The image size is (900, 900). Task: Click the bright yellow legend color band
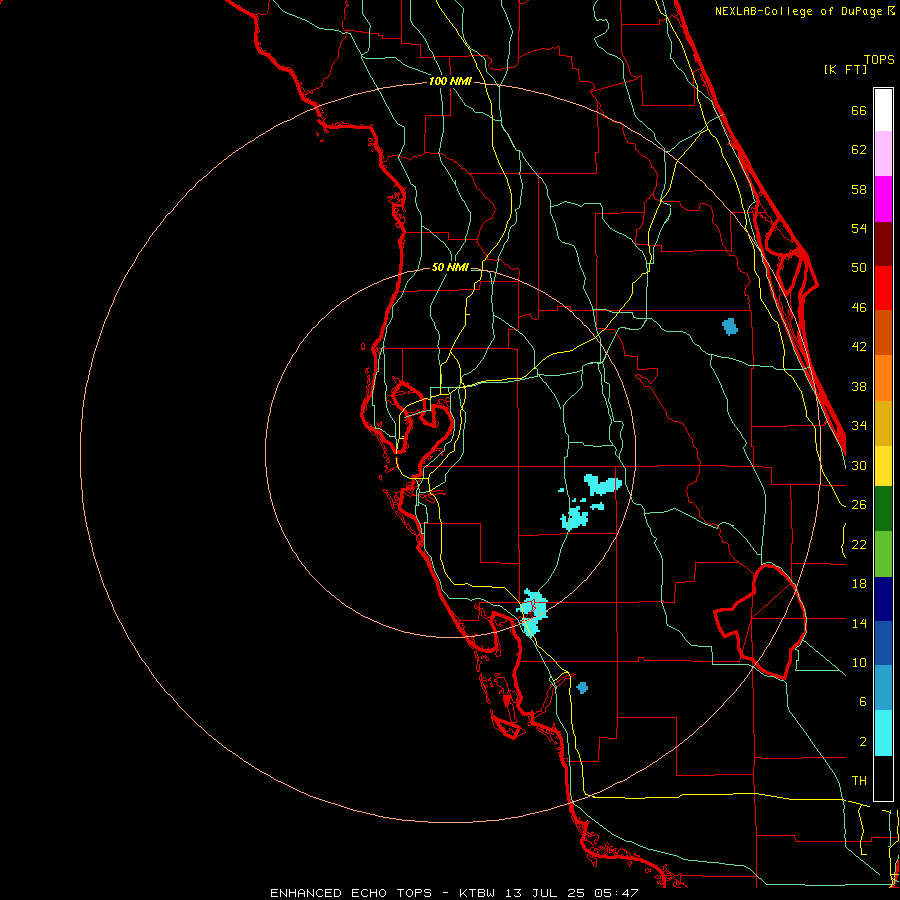(883, 466)
